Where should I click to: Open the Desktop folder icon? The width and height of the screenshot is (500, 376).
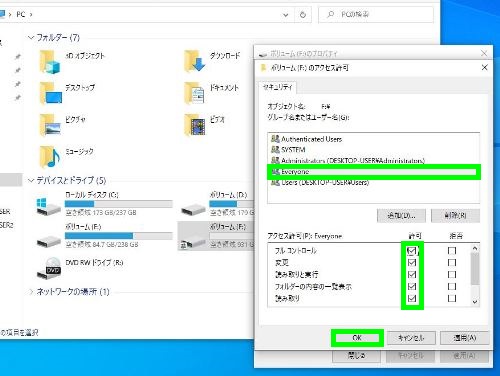click(x=50, y=93)
